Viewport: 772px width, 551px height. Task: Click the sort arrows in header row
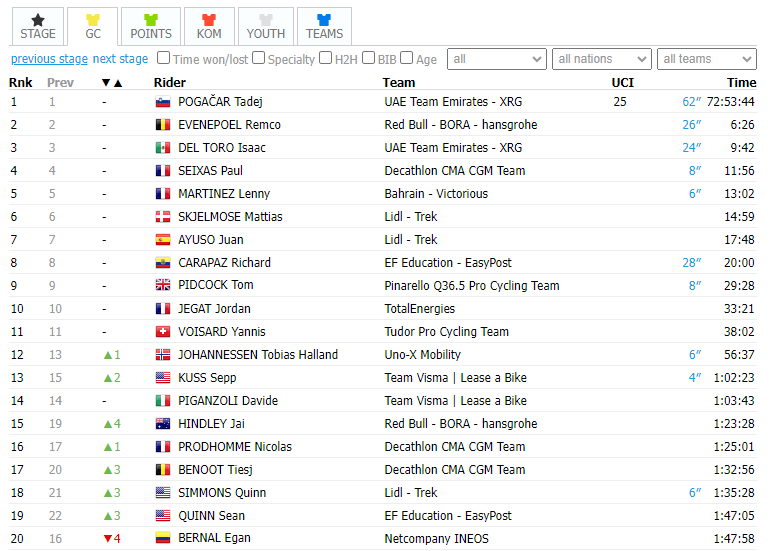(x=112, y=83)
